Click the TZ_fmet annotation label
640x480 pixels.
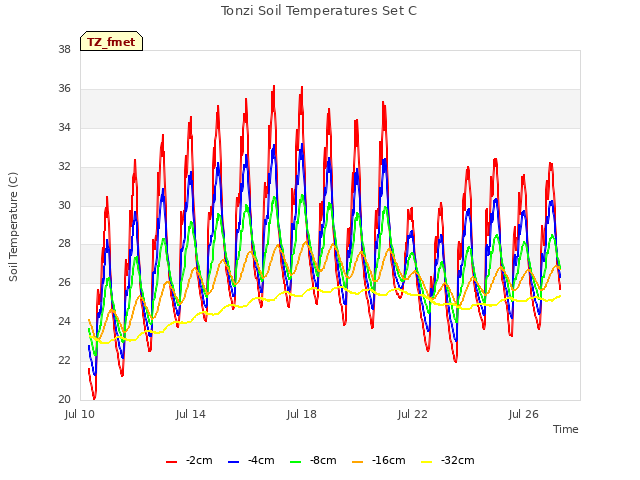111,42
